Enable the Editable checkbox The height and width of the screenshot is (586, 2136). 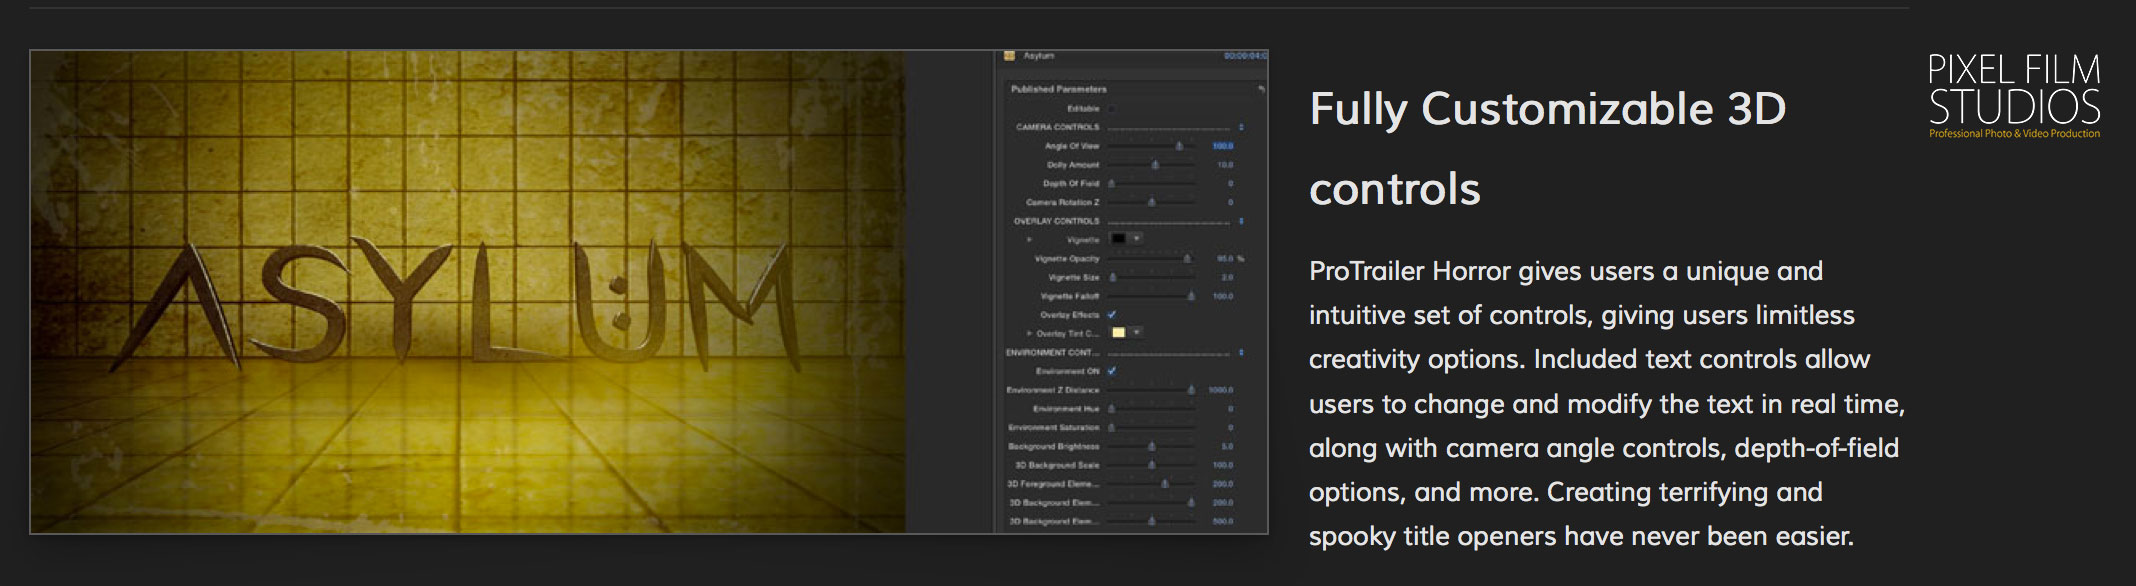pyautogui.click(x=1111, y=108)
